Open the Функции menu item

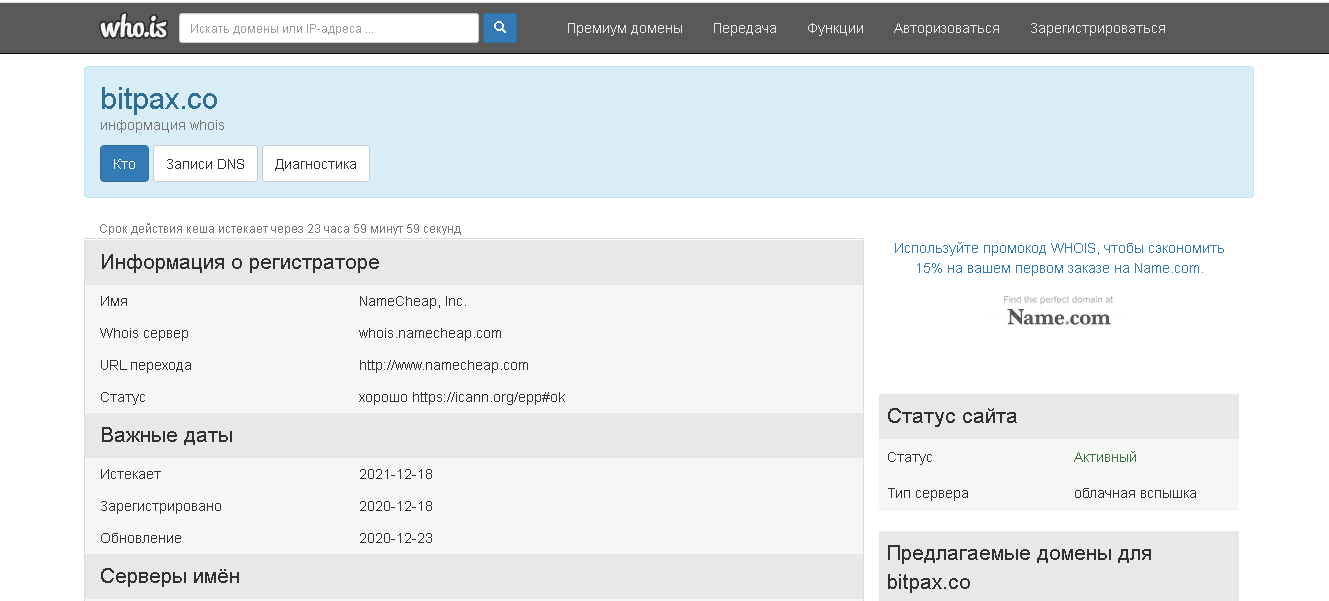(x=835, y=28)
